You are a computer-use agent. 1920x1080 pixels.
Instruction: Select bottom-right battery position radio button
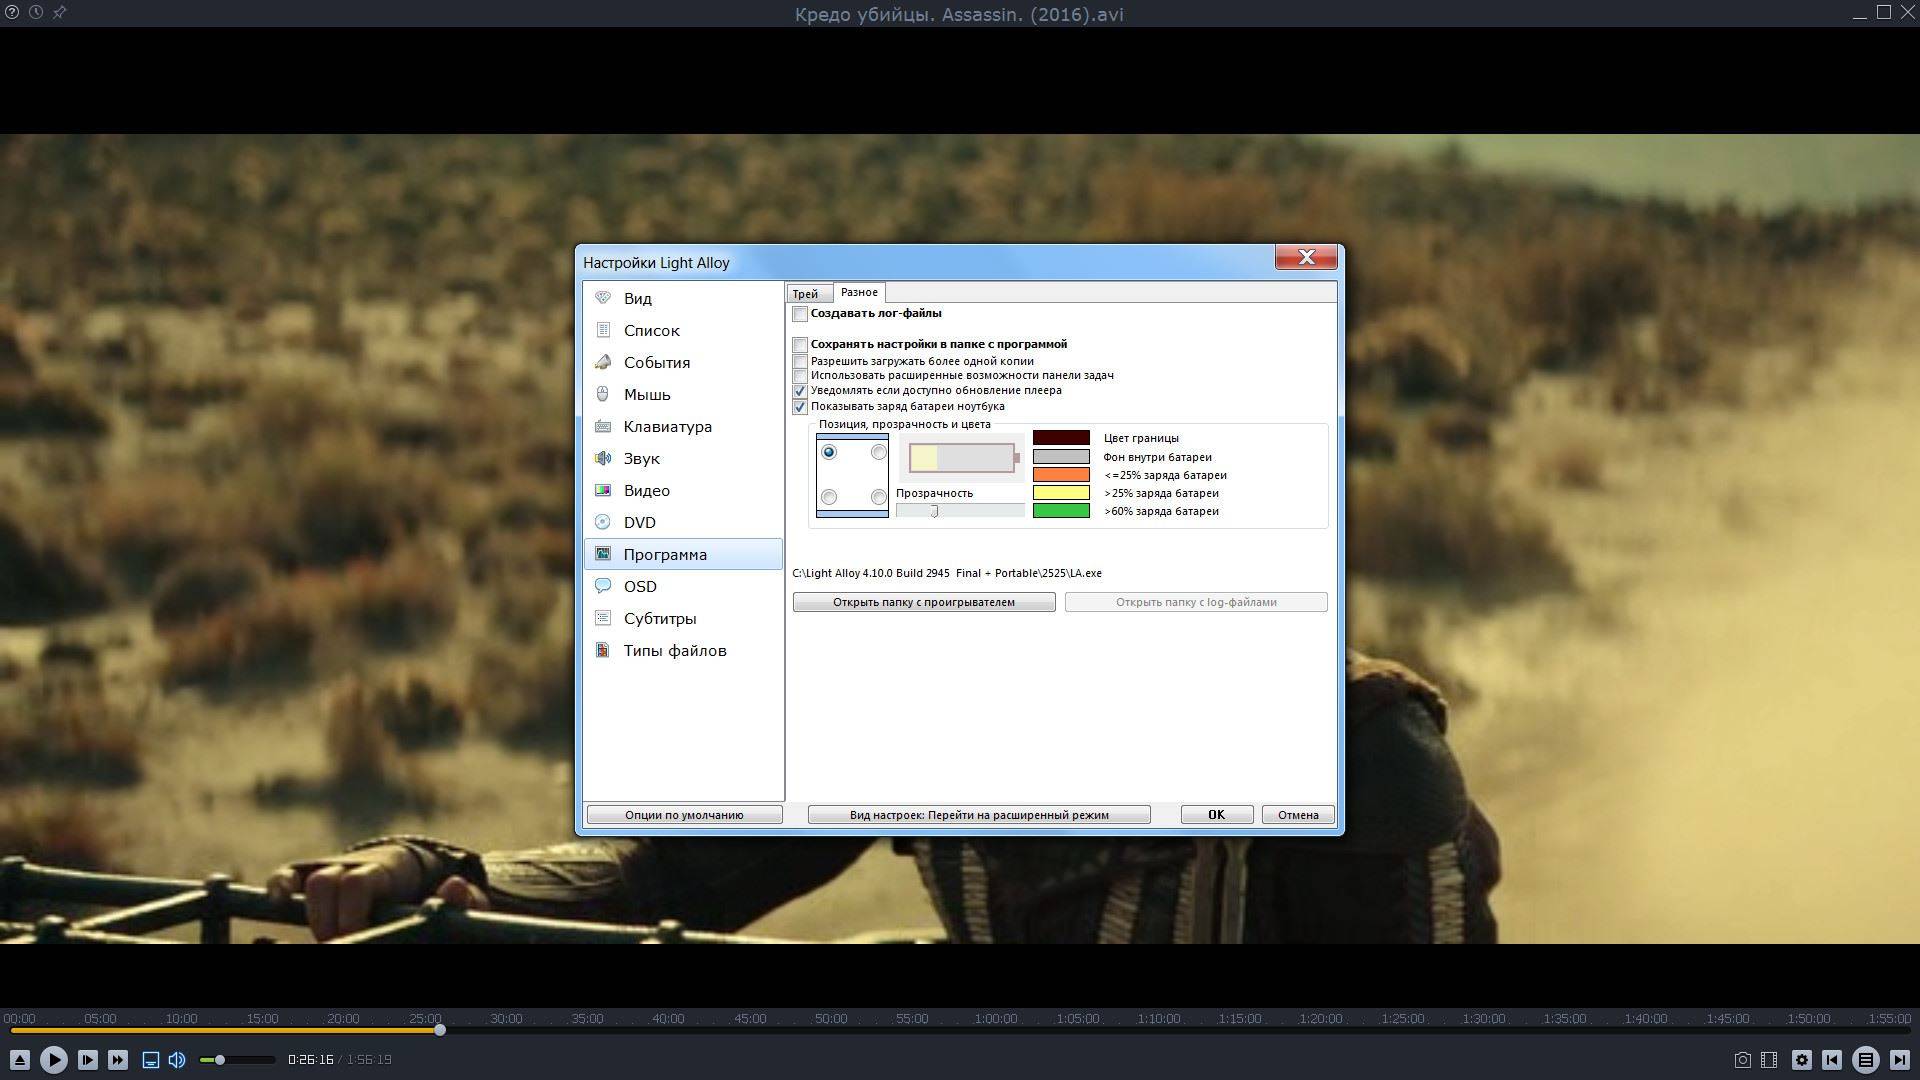[x=878, y=497]
